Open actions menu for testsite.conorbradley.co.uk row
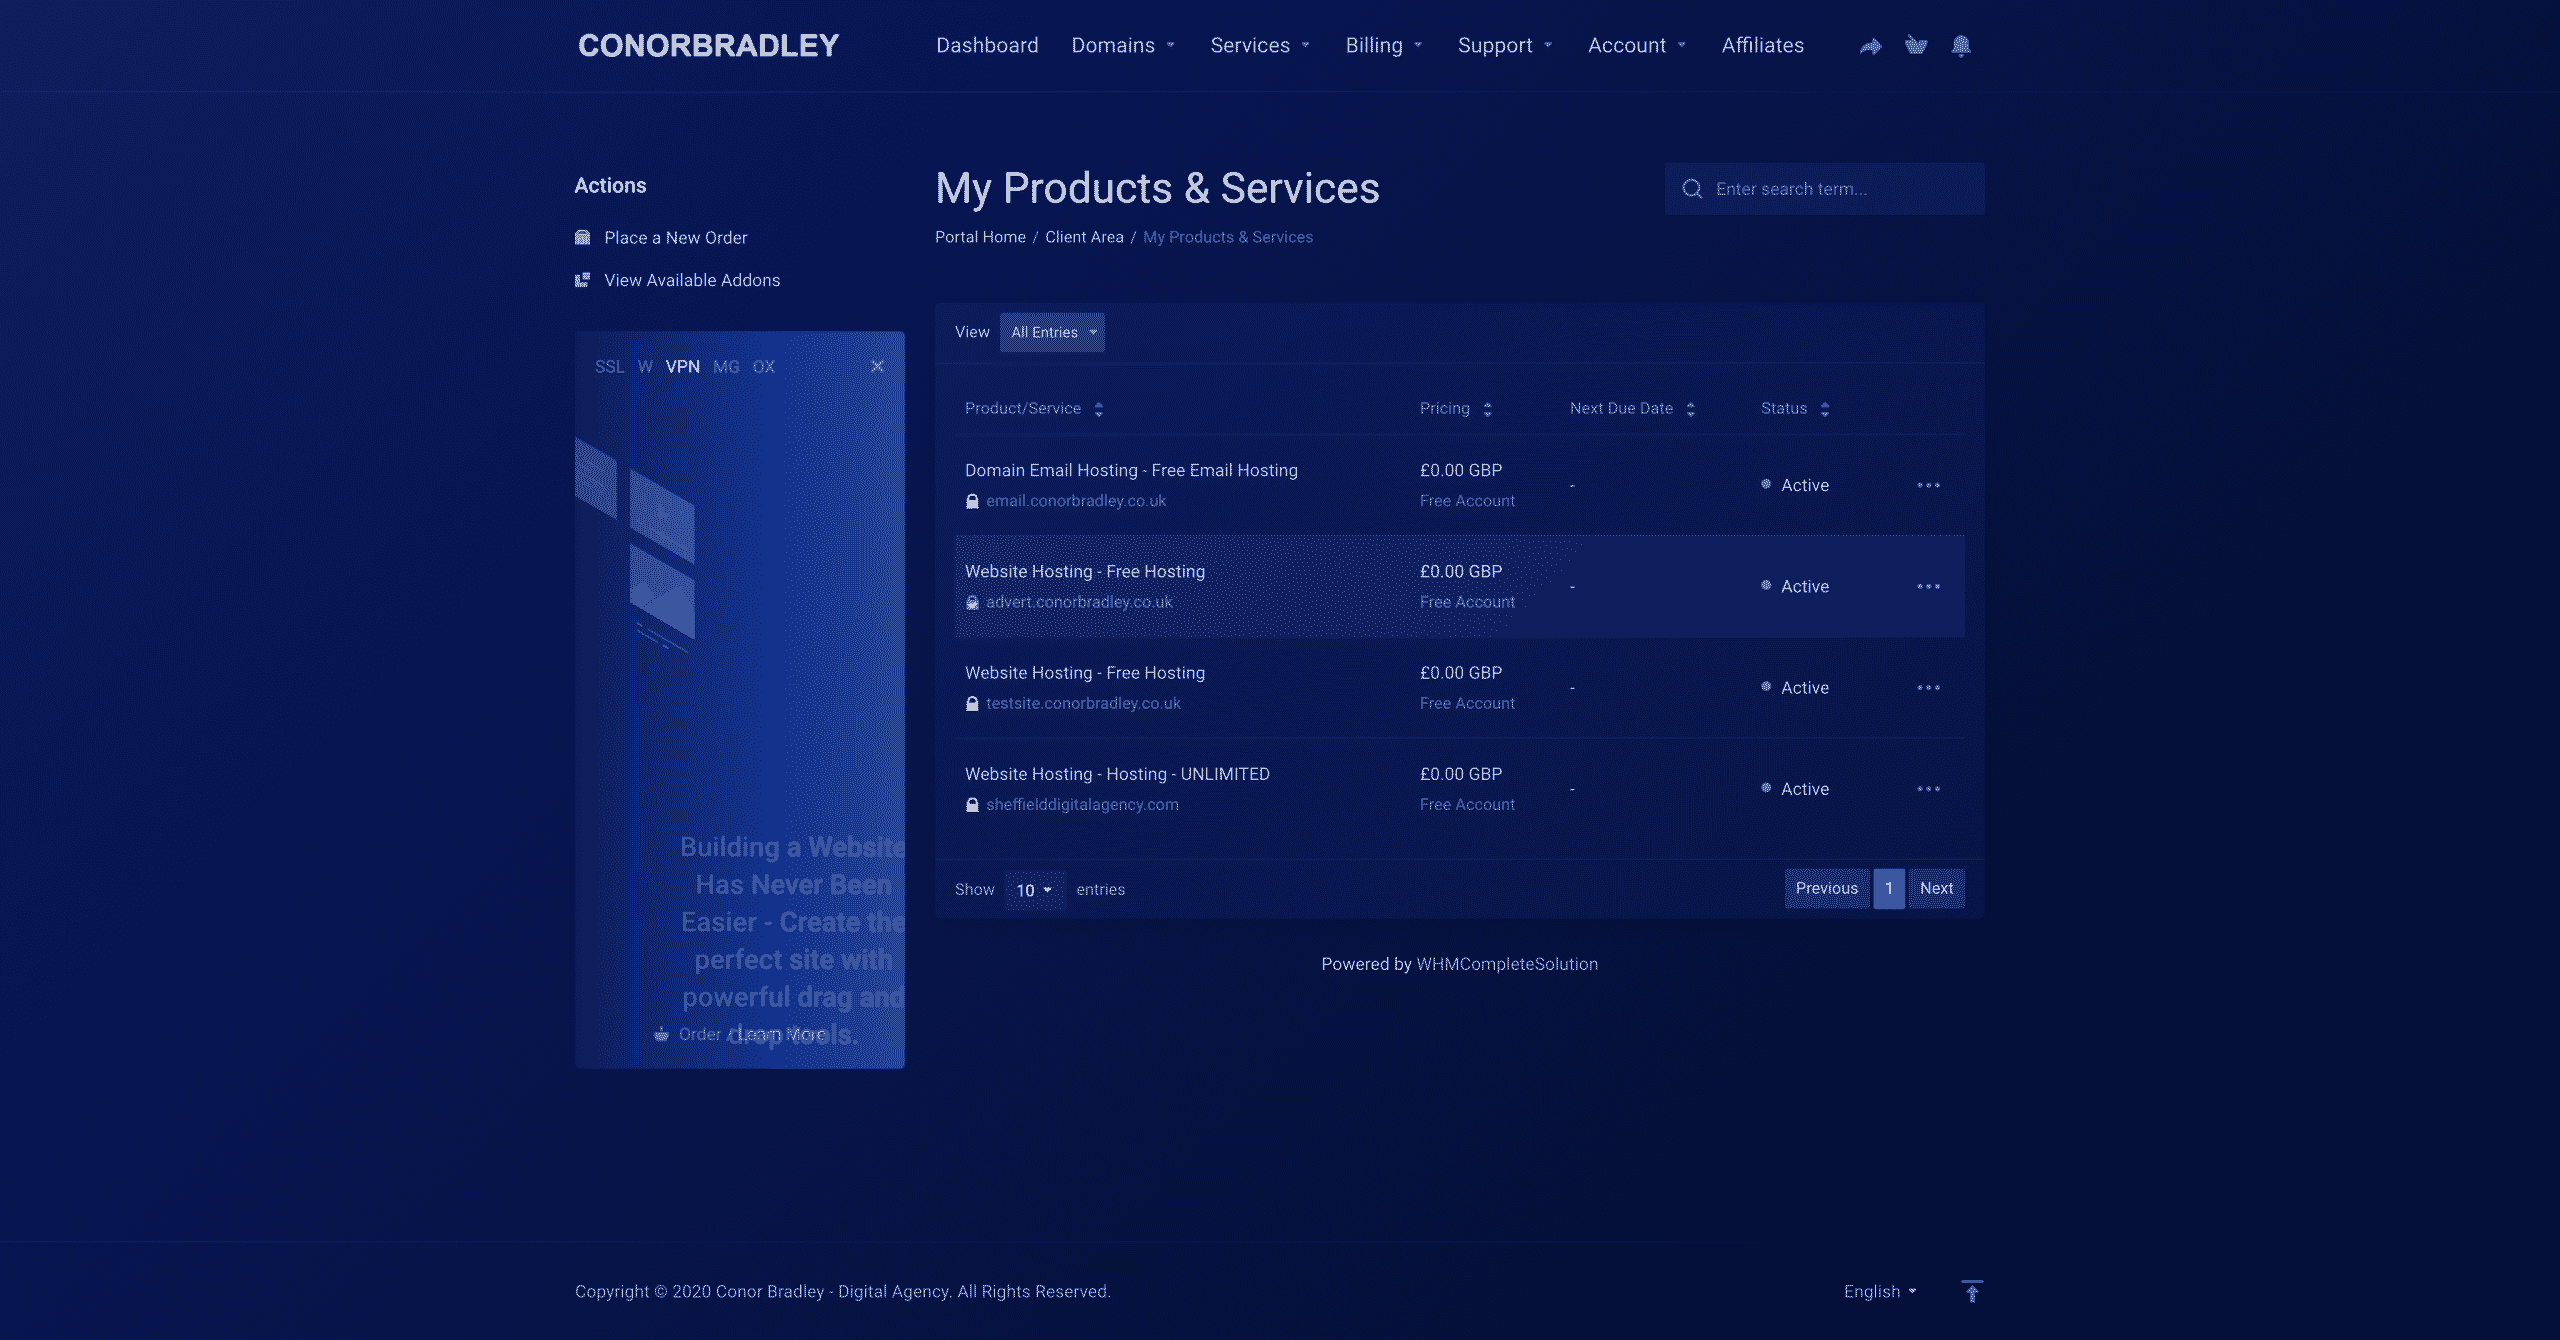 (x=1929, y=688)
